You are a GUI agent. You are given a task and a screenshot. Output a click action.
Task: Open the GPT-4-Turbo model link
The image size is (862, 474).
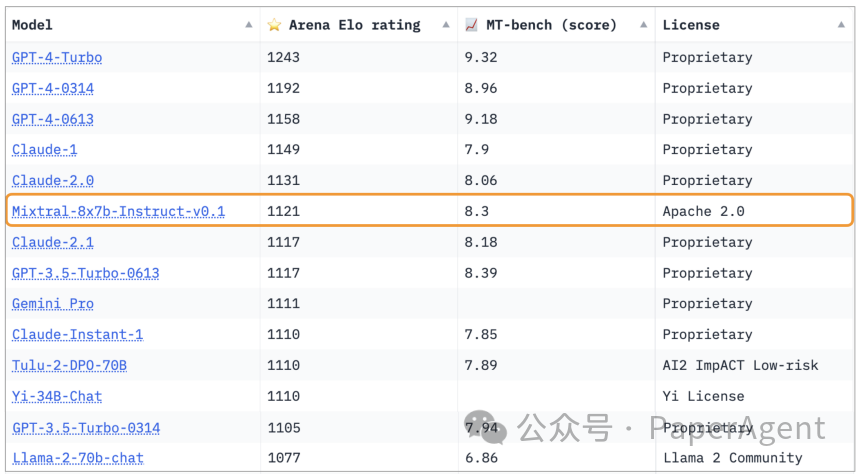click(57, 57)
